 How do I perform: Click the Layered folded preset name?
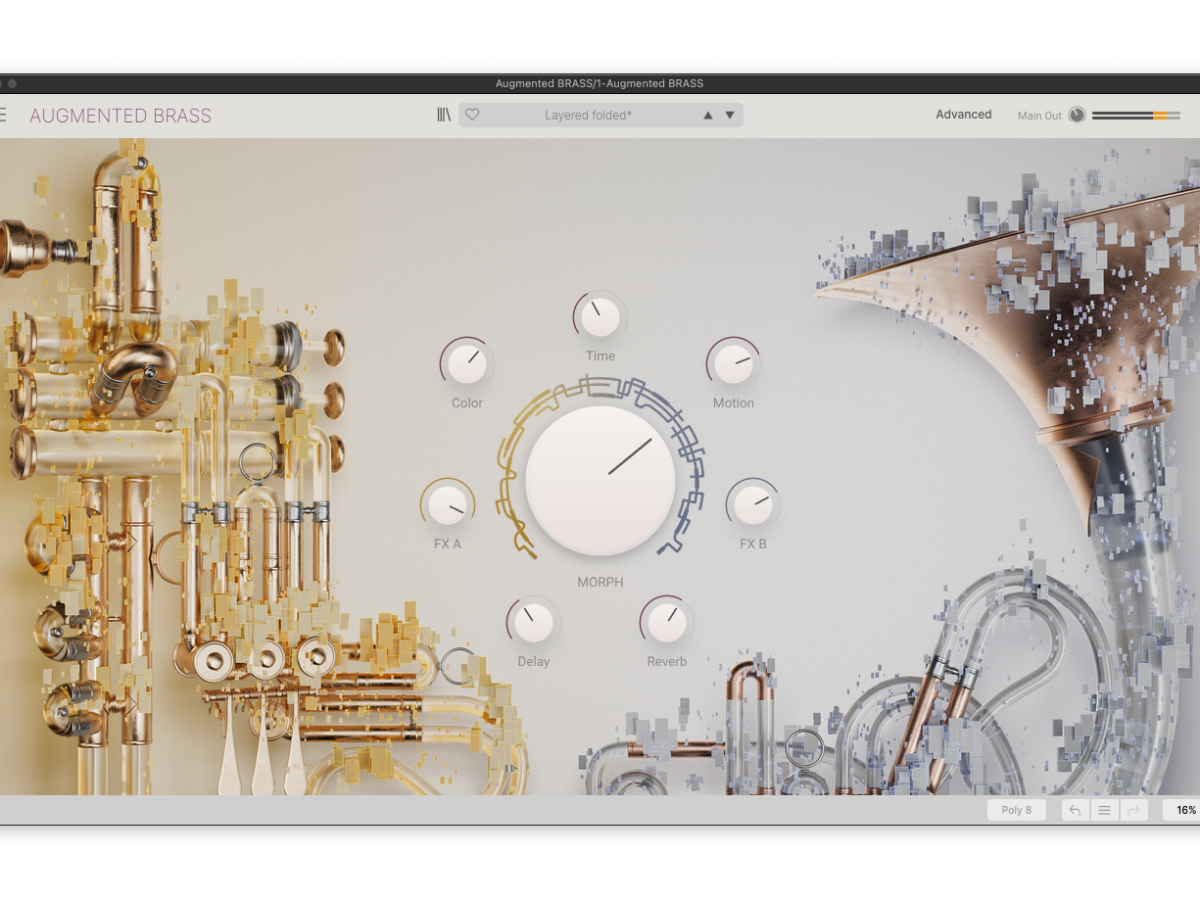pyautogui.click(x=588, y=115)
